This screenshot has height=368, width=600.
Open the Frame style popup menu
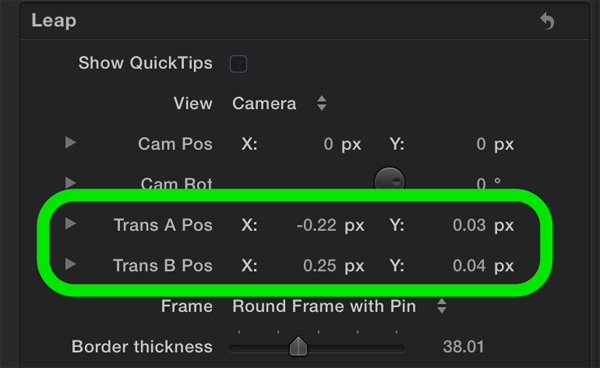339,306
